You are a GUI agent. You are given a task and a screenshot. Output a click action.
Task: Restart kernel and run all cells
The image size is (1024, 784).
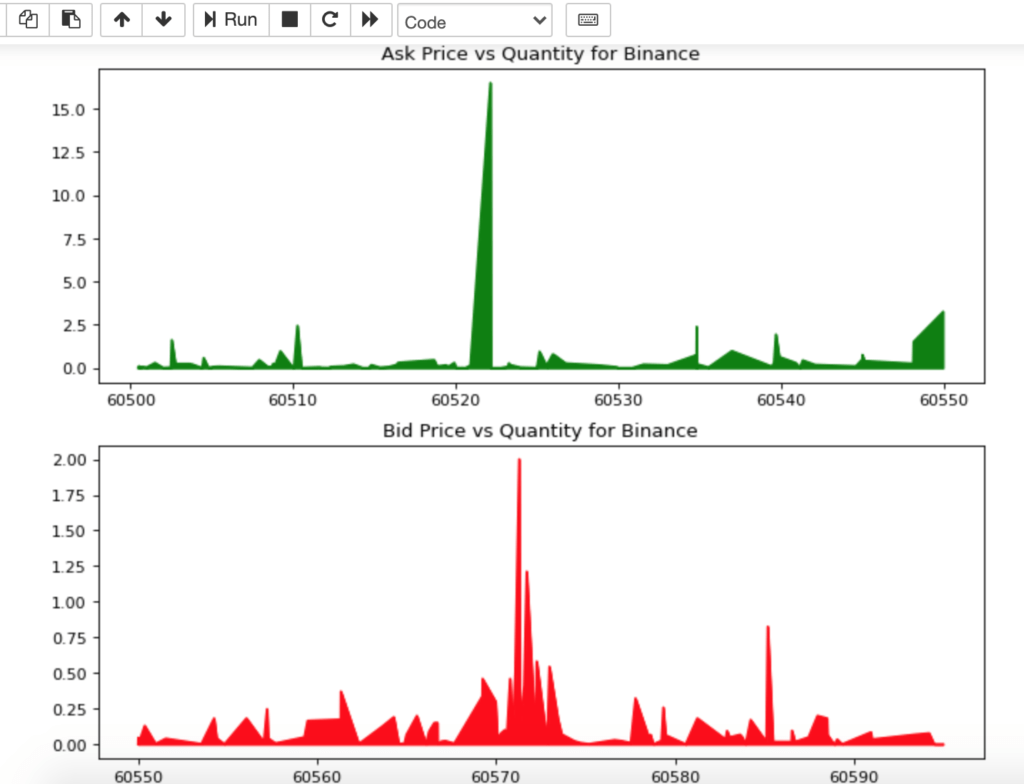[368, 19]
